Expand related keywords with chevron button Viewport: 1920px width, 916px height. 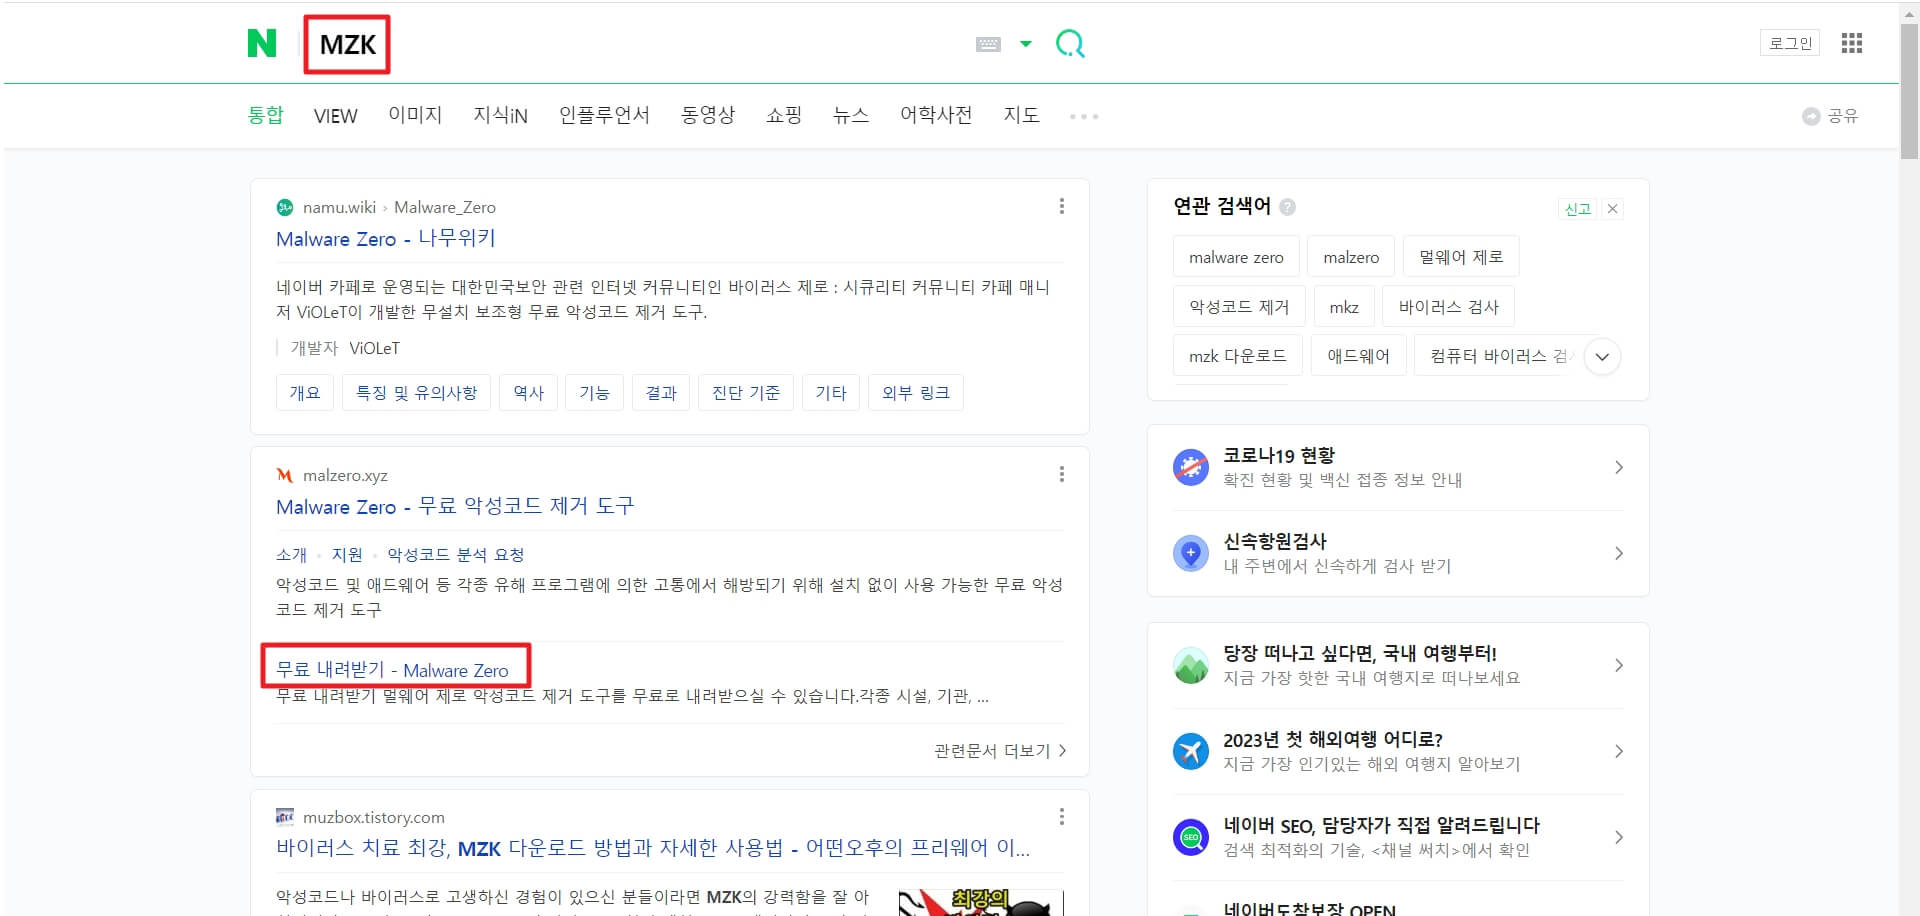point(1602,356)
